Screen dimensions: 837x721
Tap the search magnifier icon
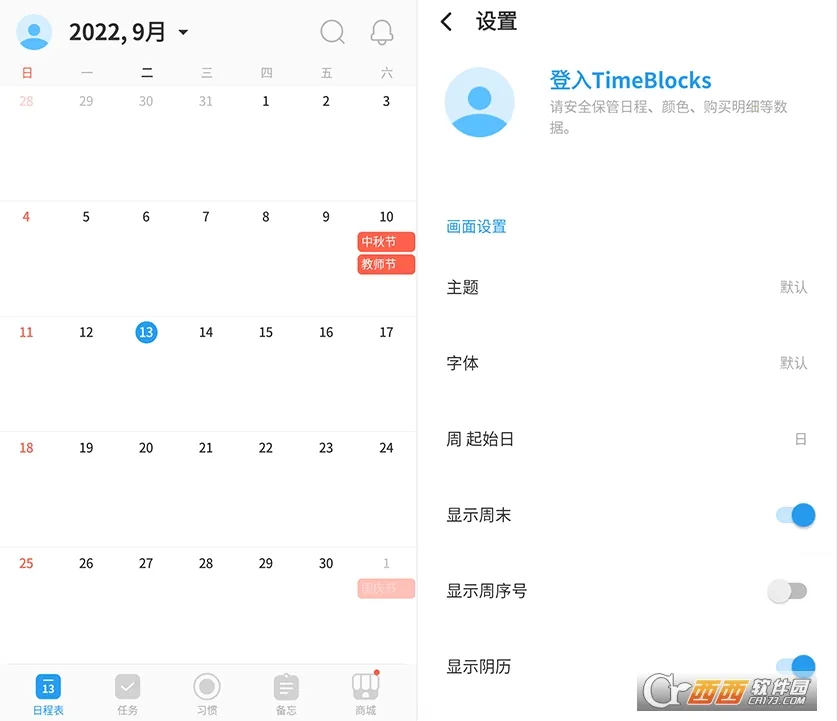332,32
